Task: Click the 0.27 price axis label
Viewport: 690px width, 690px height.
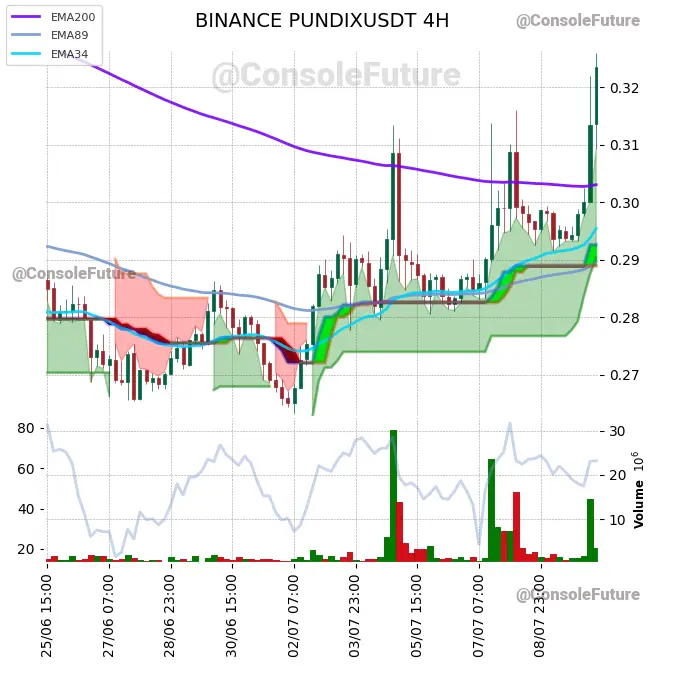Action: pos(624,375)
